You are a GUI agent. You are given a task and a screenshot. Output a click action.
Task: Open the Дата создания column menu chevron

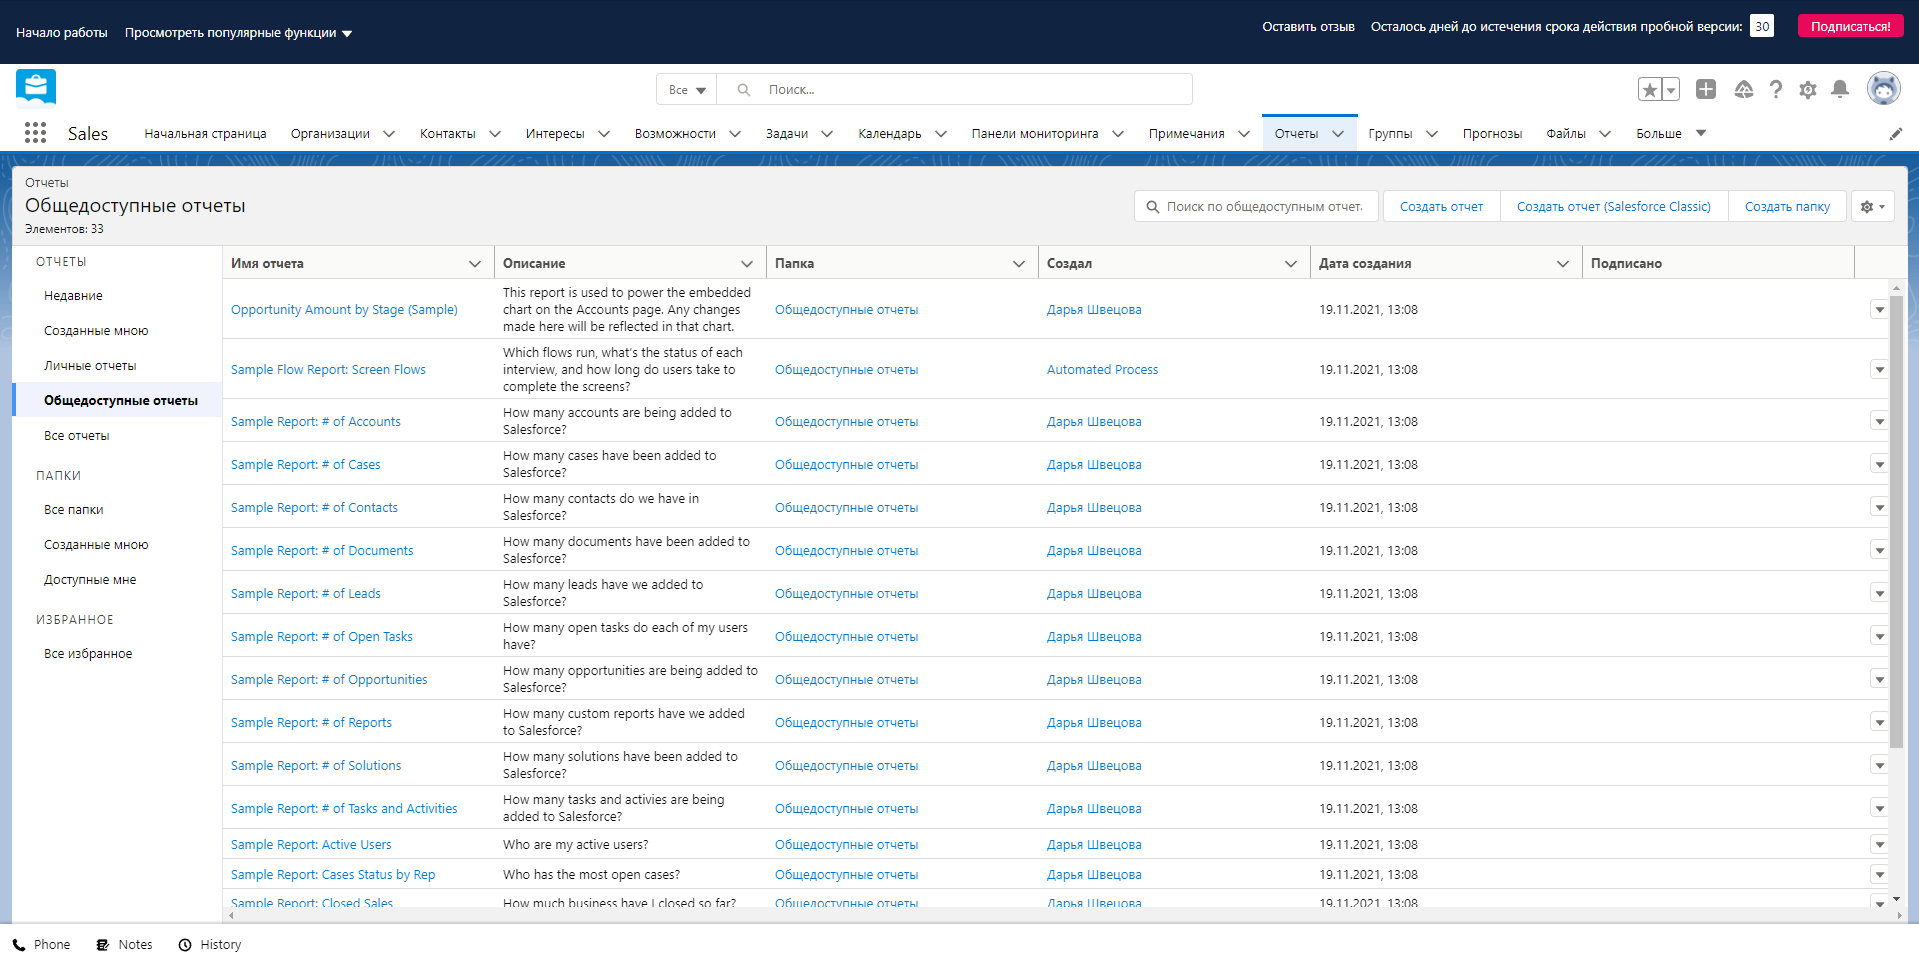(x=1563, y=264)
